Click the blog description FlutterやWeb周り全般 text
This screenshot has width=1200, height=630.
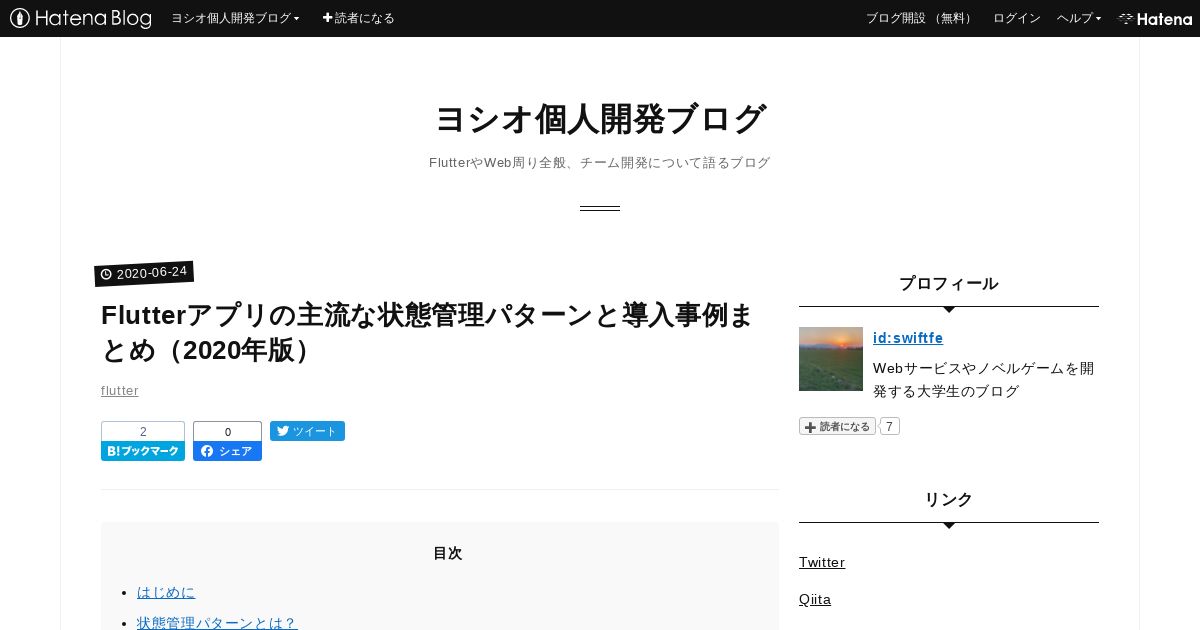click(x=600, y=162)
